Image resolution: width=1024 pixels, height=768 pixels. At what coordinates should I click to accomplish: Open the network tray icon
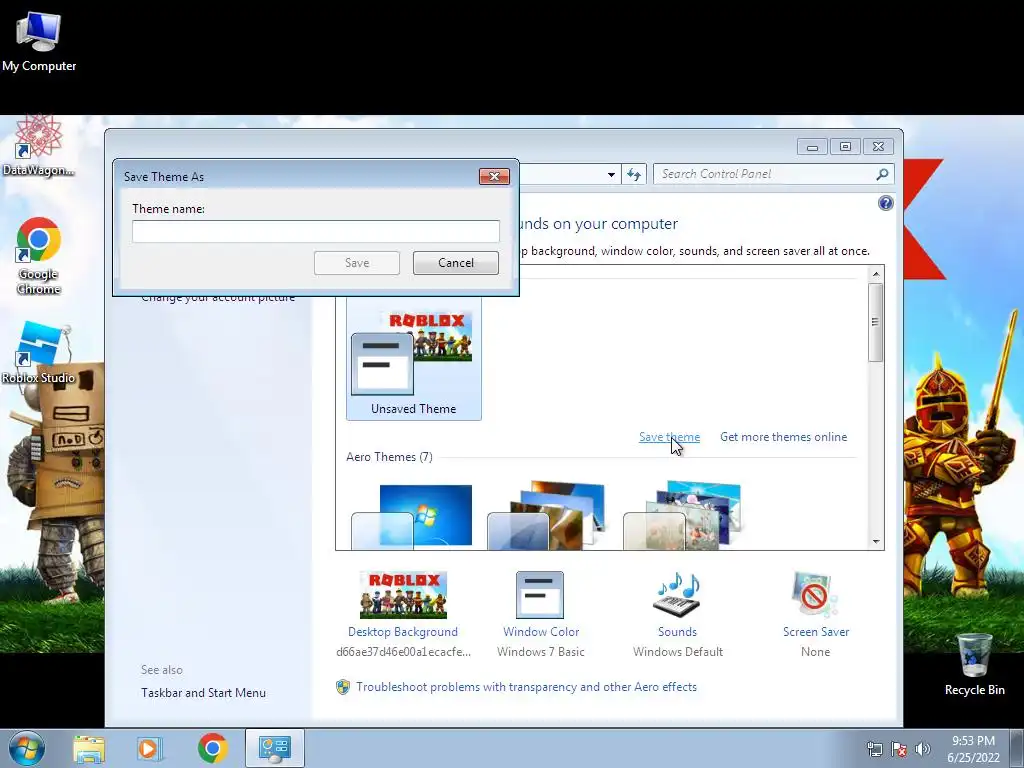click(x=874, y=749)
